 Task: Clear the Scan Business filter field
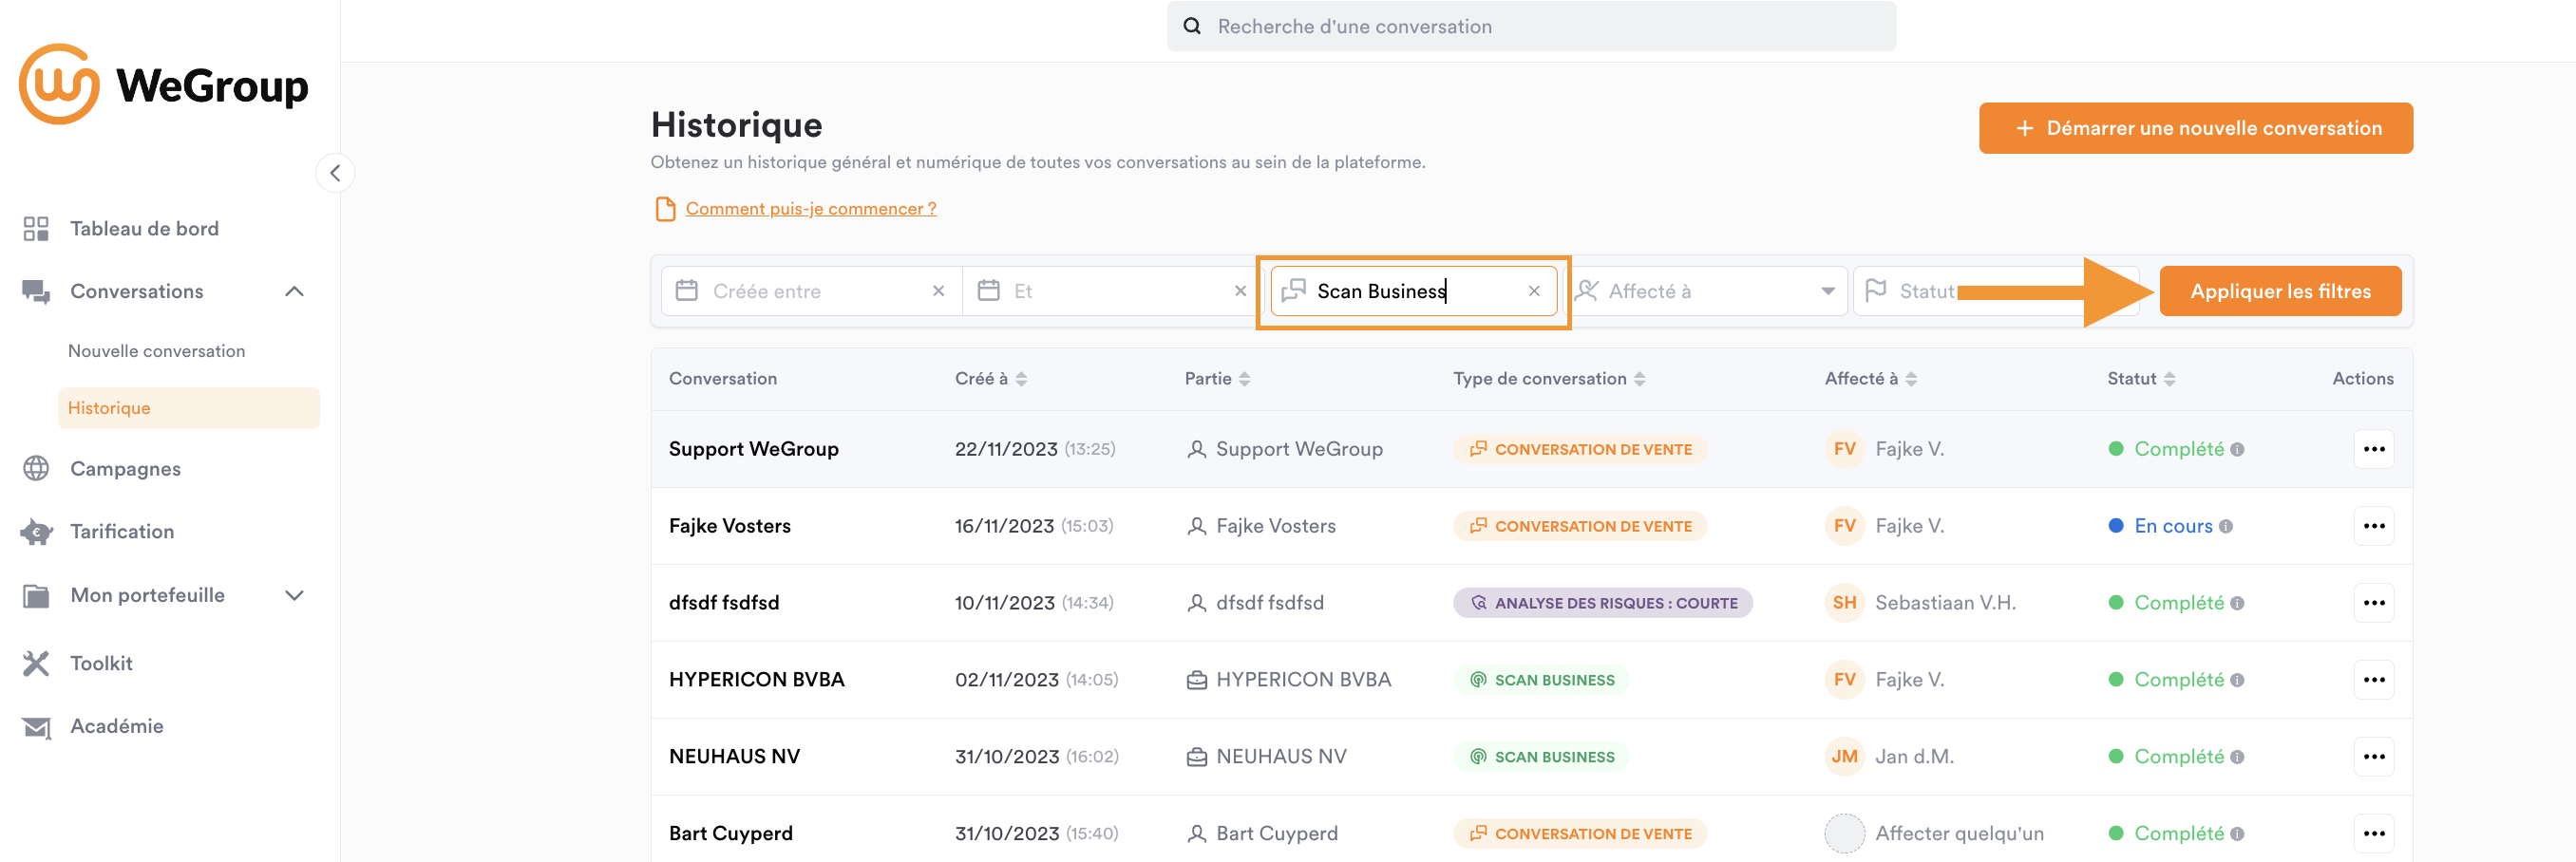pyautogui.click(x=1533, y=291)
